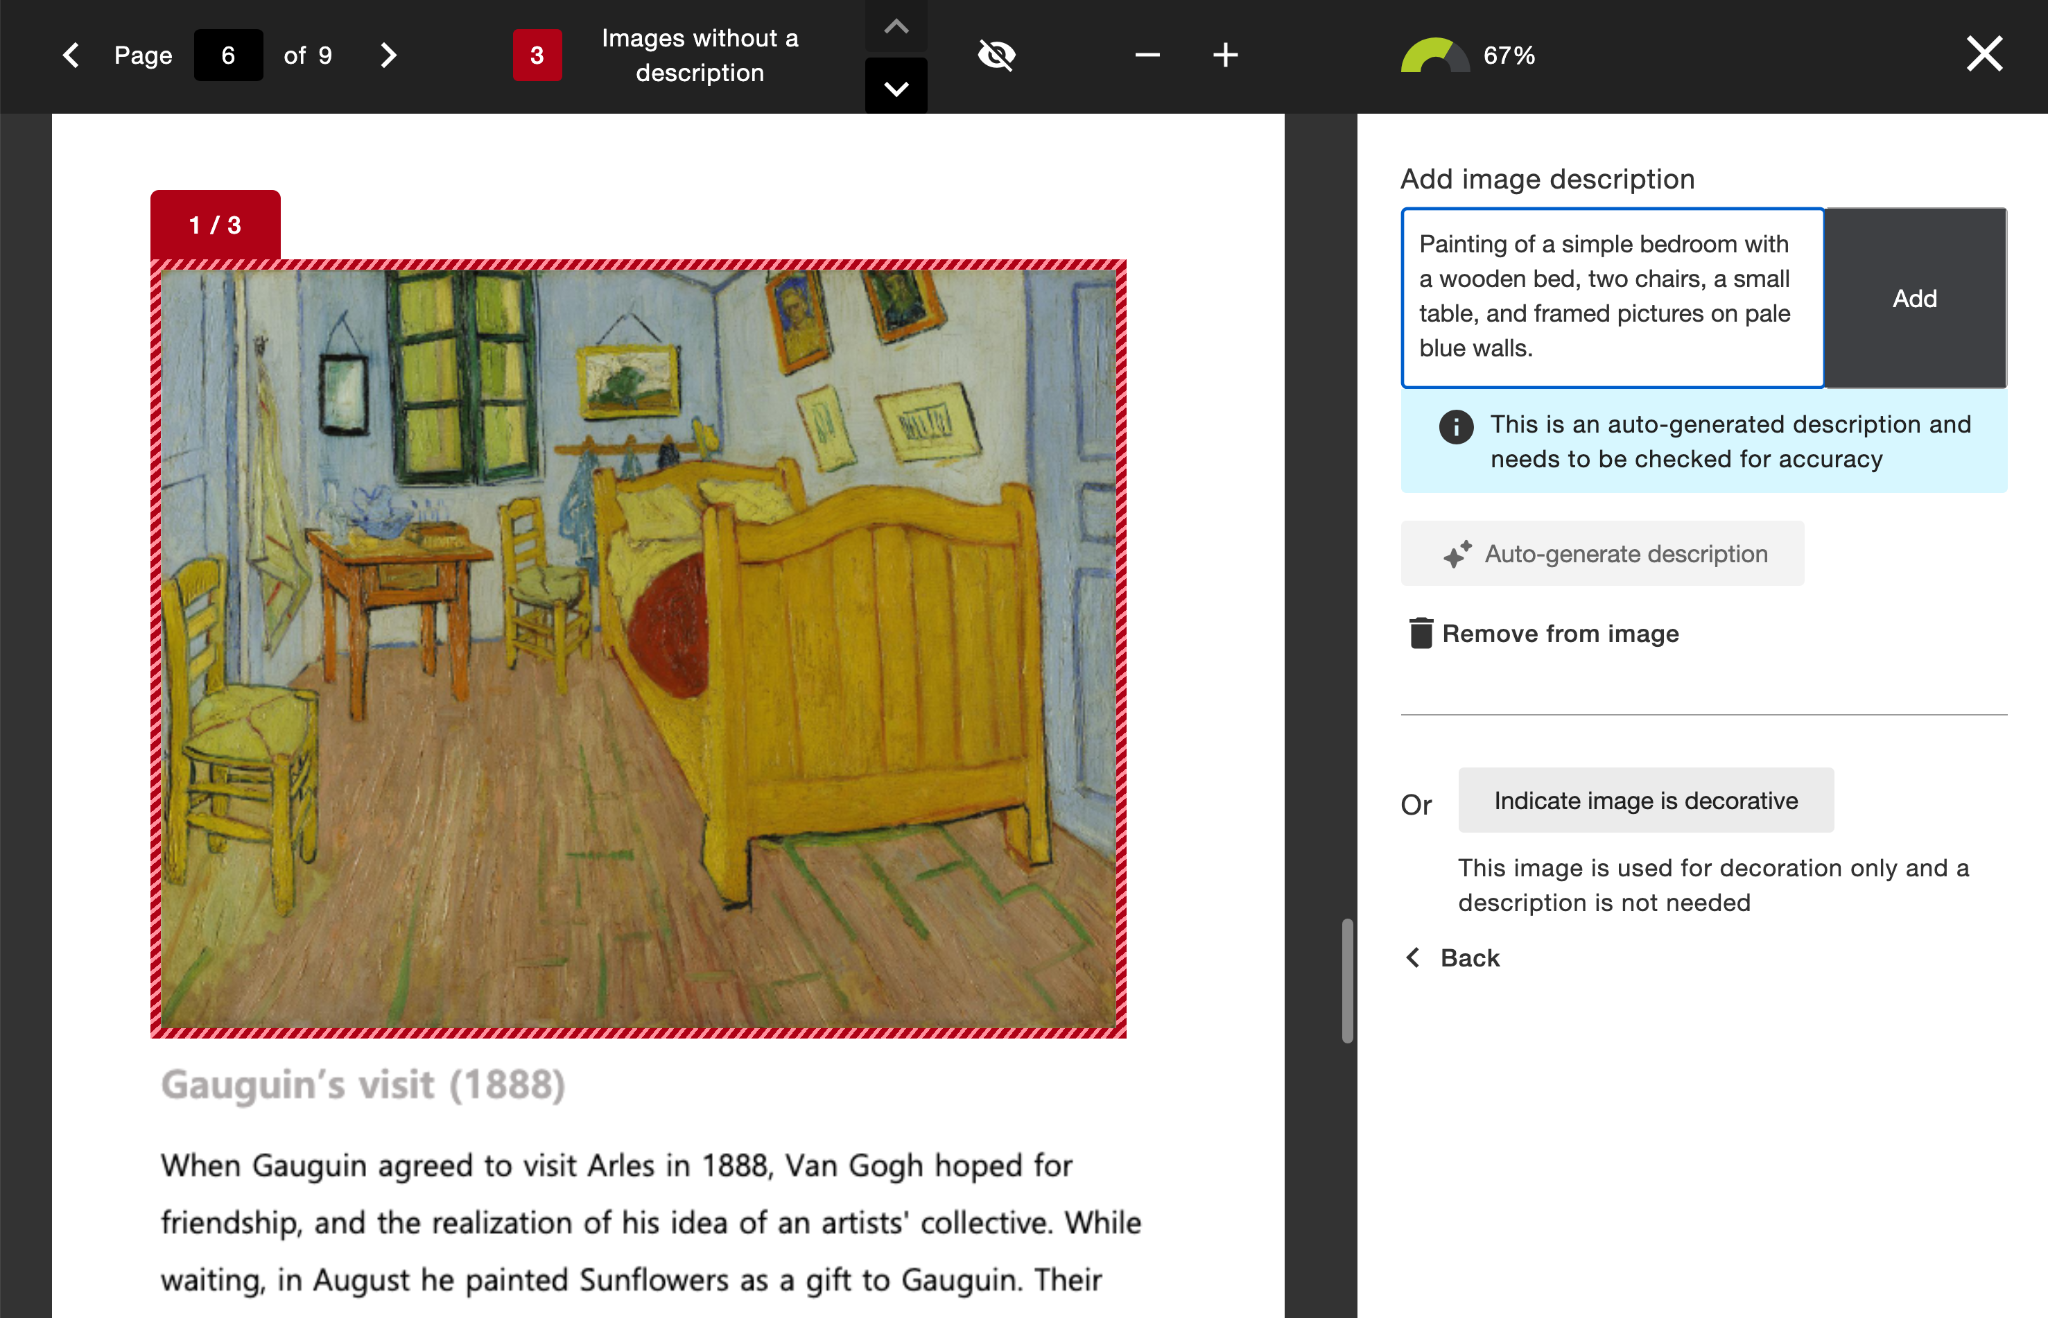Click Remove from image
The width and height of the screenshot is (2048, 1318).
[x=1544, y=634]
